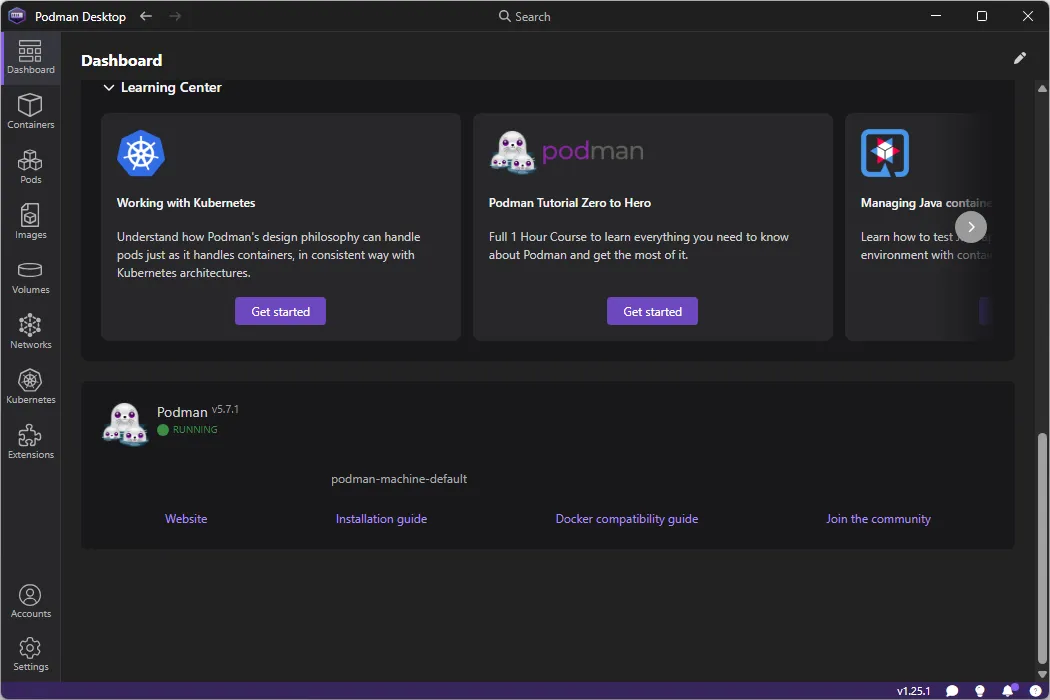Collapse the Learning Center section
Image resolution: width=1050 pixels, height=700 pixels.
[109, 87]
